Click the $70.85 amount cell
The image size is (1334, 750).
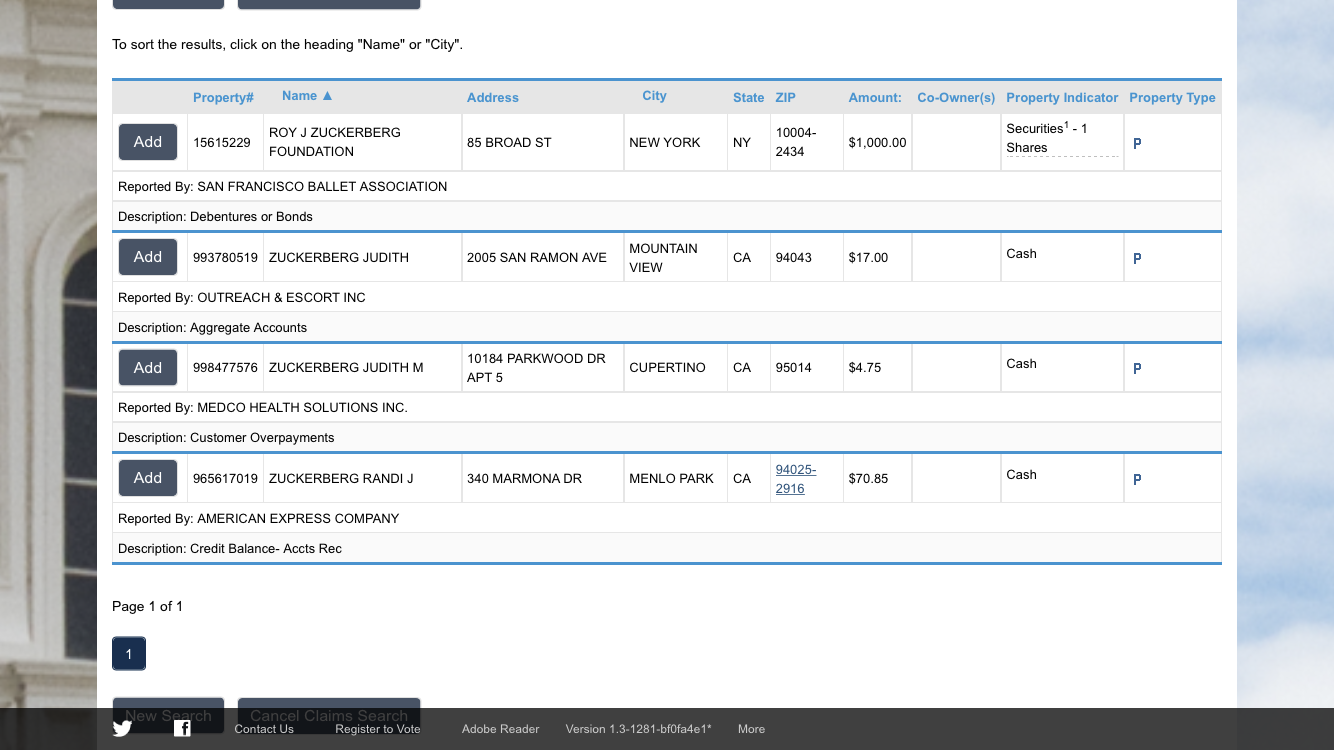[x=877, y=478]
